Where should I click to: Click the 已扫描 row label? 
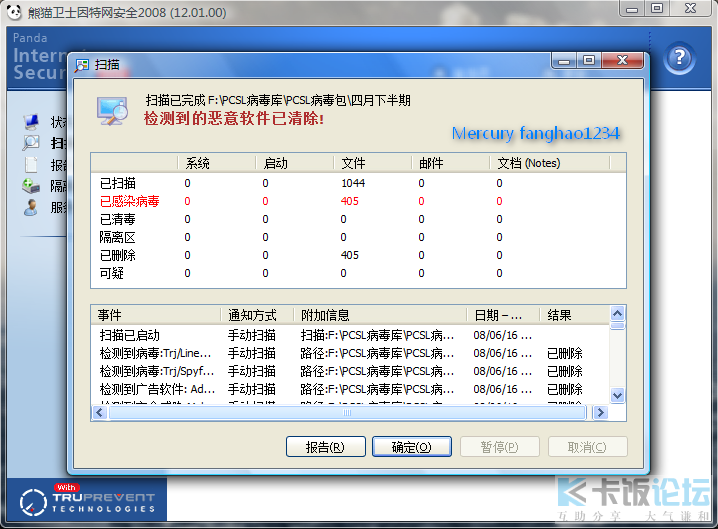118,183
